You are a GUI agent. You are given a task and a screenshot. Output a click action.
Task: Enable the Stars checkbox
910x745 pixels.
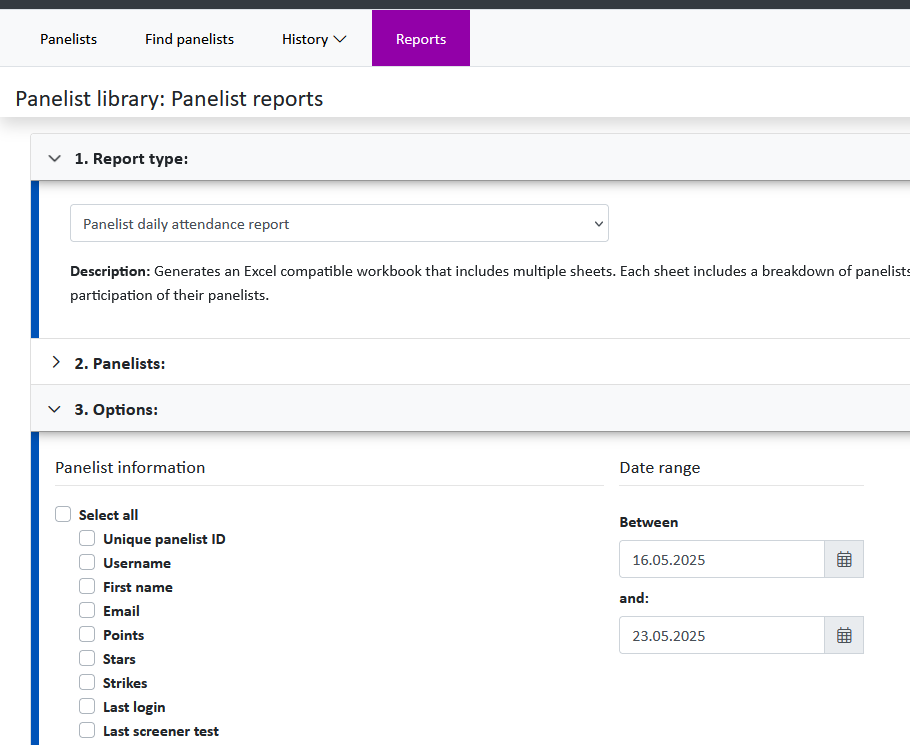click(x=87, y=659)
